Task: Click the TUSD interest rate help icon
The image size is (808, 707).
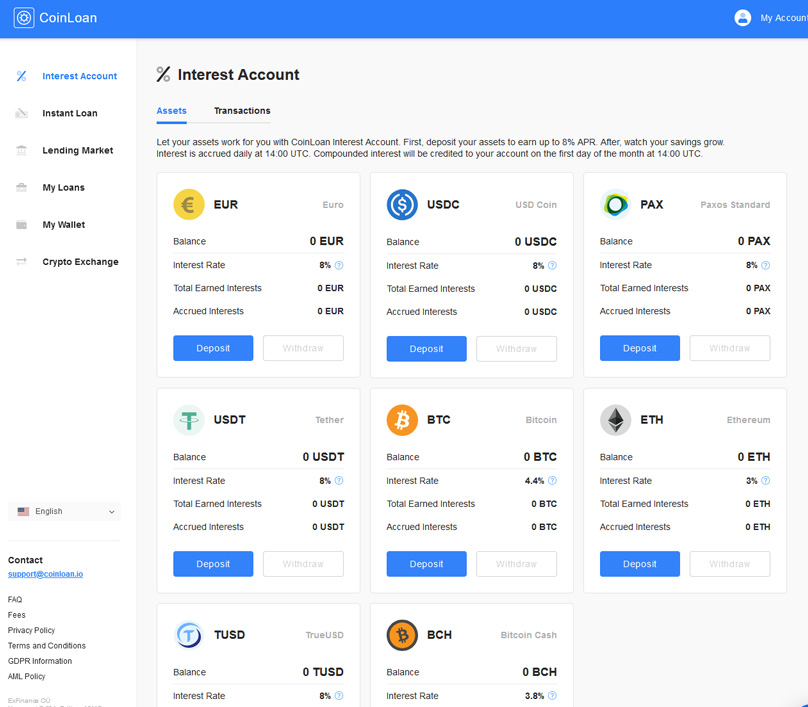Action: click(x=339, y=696)
